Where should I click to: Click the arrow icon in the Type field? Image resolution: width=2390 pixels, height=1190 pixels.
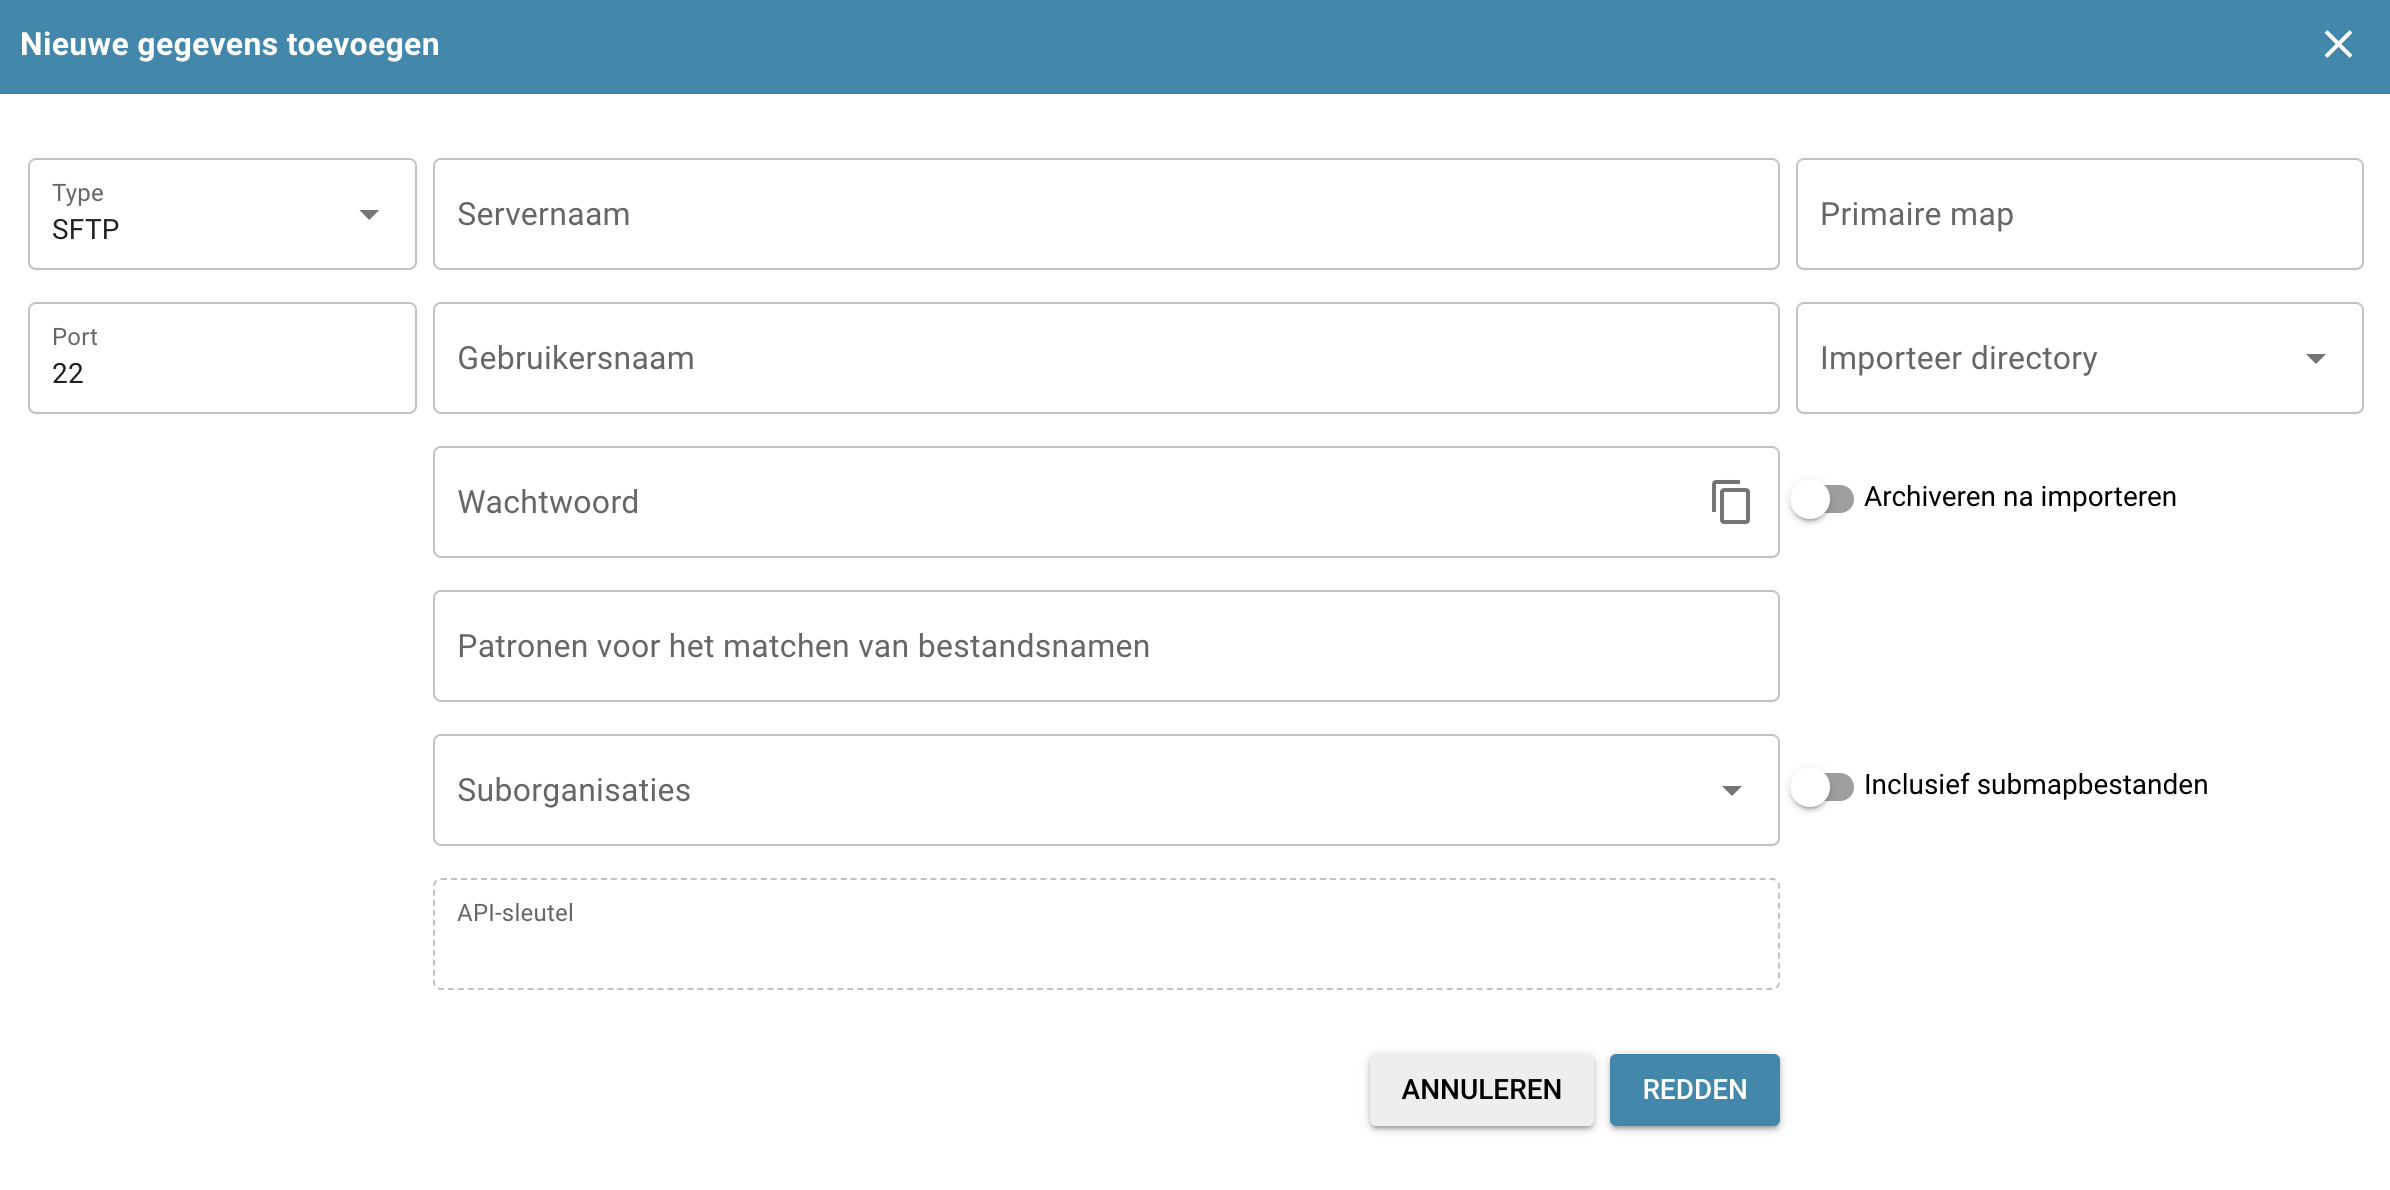369,215
